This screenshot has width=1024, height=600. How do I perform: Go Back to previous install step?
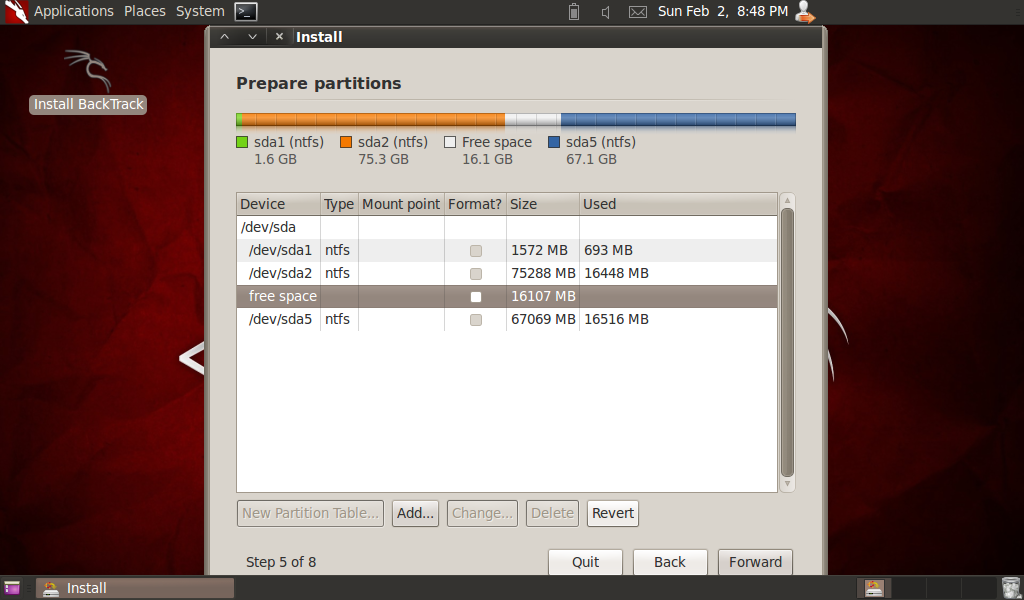[669, 562]
